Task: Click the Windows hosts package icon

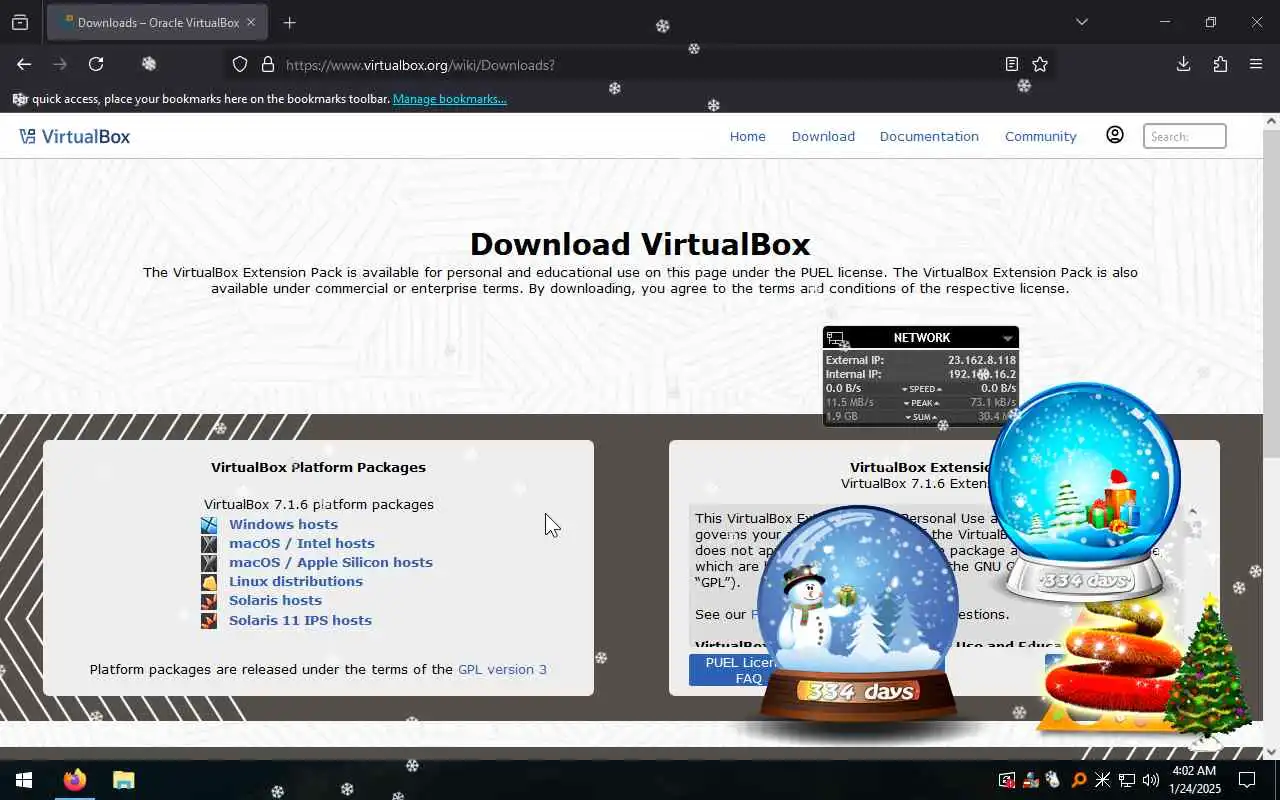Action: pyautogui.click(x=209, y=525)
